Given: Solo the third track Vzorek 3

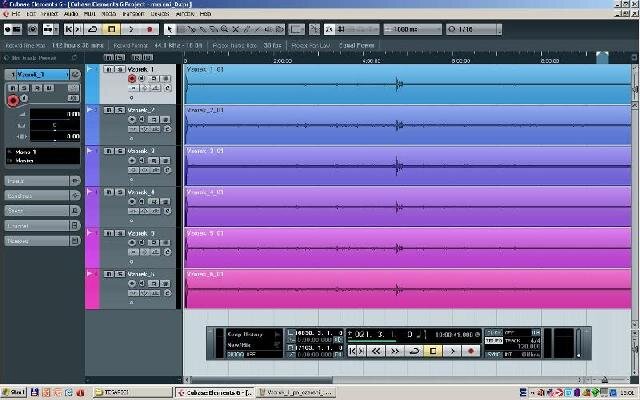Looking at the screenshot, I should click(x=120, y=151).
